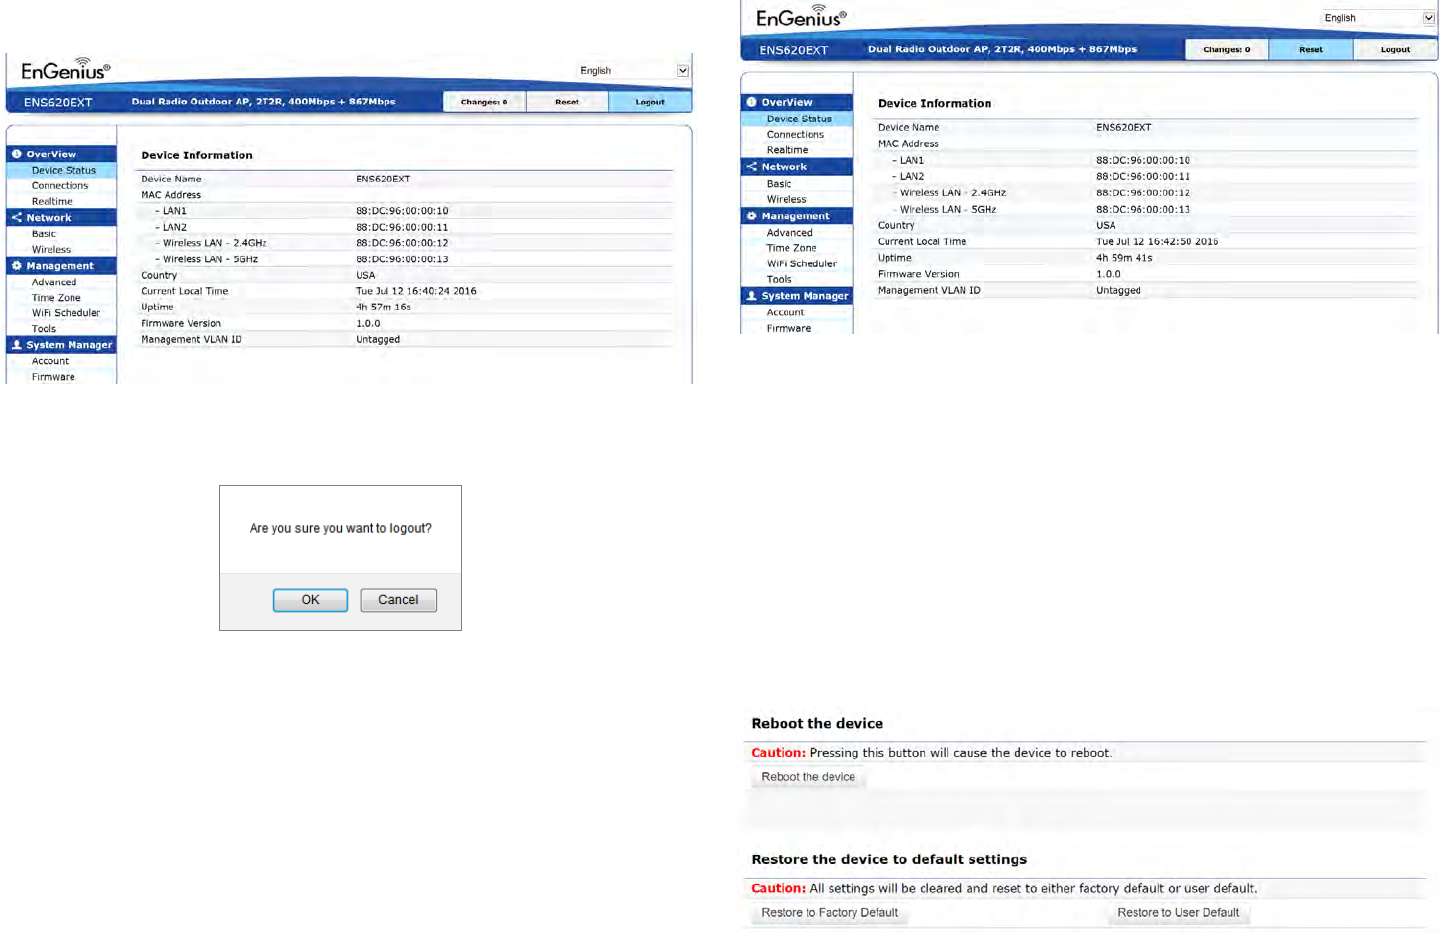Viewport: 1440px width, 933px height.
Task: Click the Management gear icon in left panel
Action: 16,265
